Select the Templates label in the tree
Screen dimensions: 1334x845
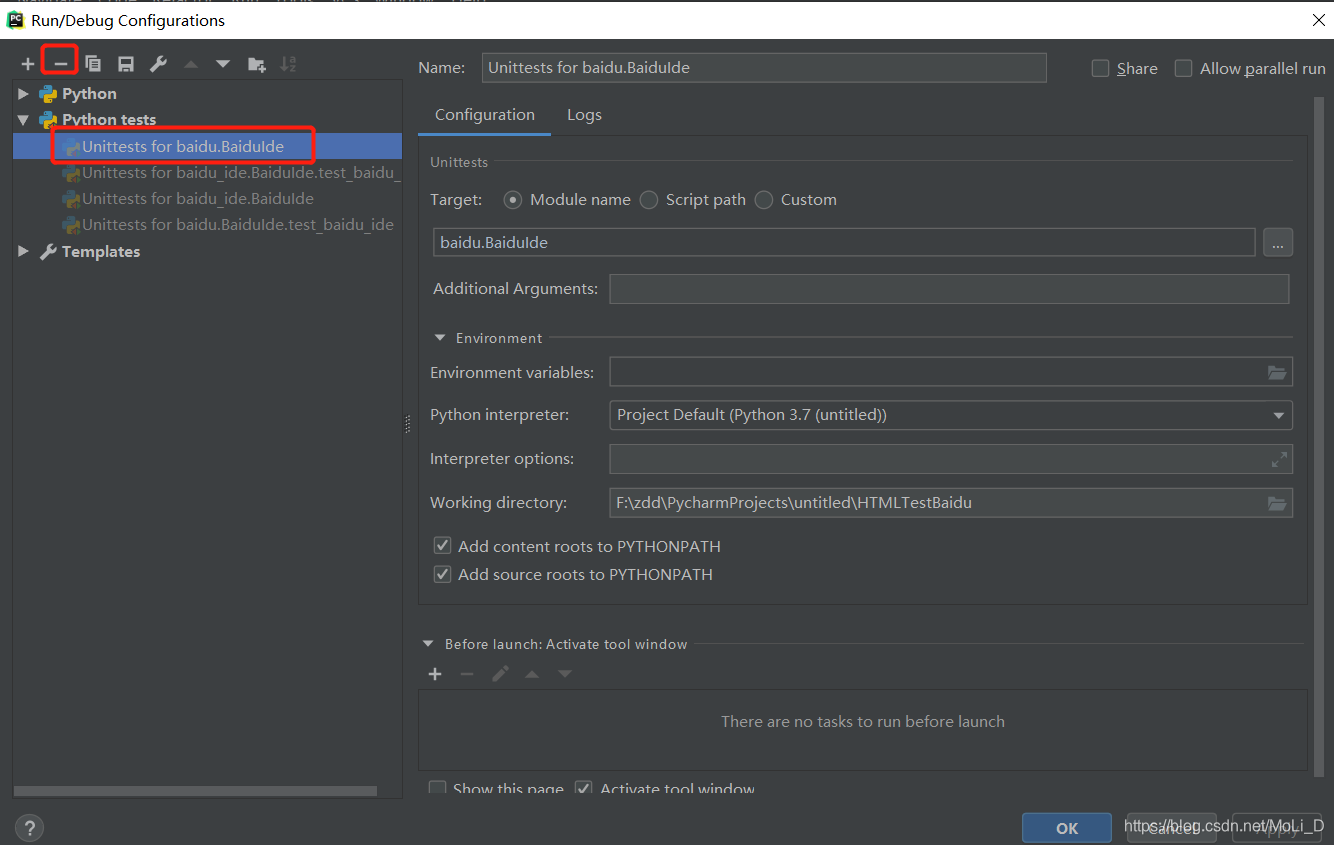101,252
